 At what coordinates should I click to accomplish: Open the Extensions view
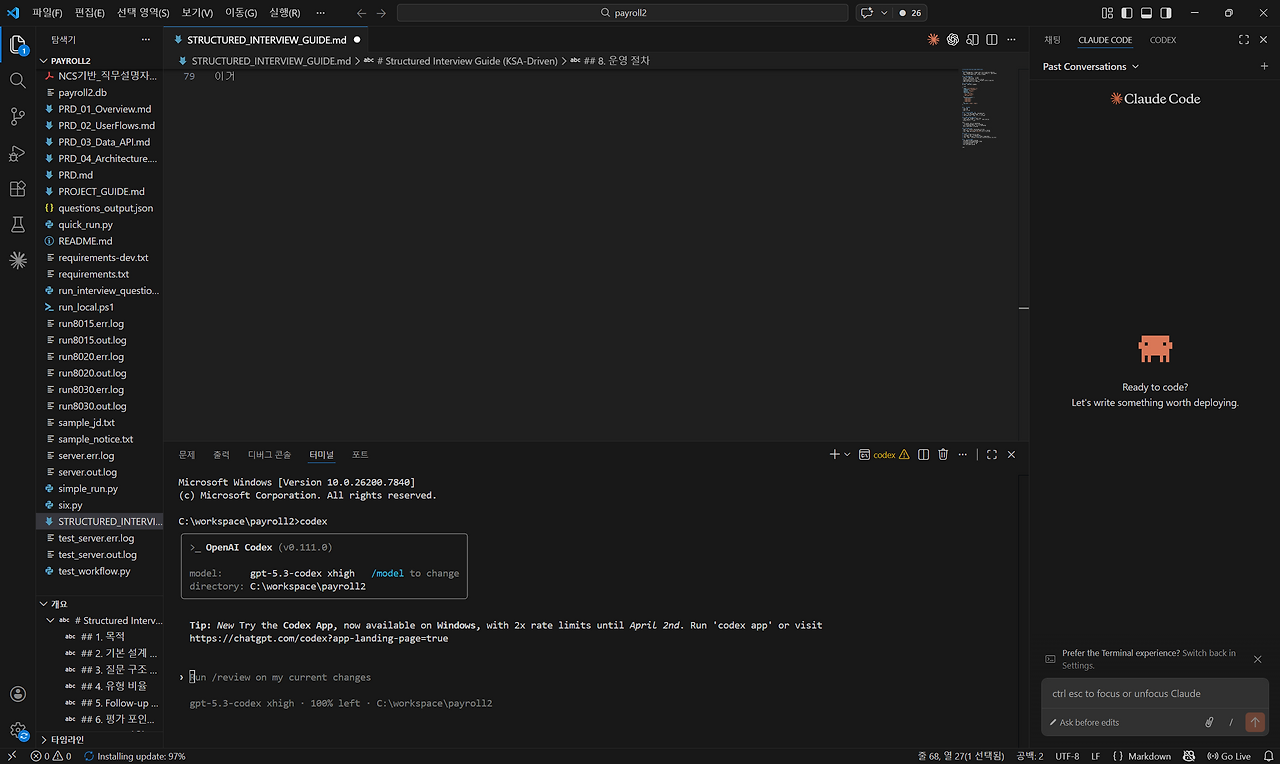coord(17,189)
